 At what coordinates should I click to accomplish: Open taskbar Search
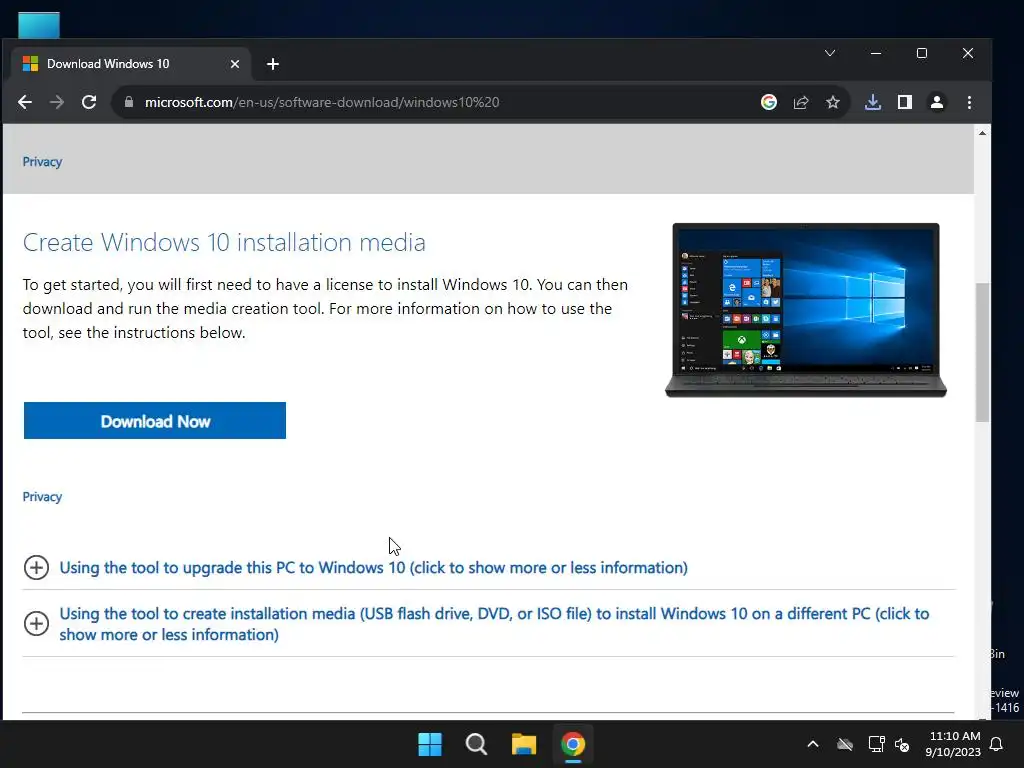pos(476,744)
